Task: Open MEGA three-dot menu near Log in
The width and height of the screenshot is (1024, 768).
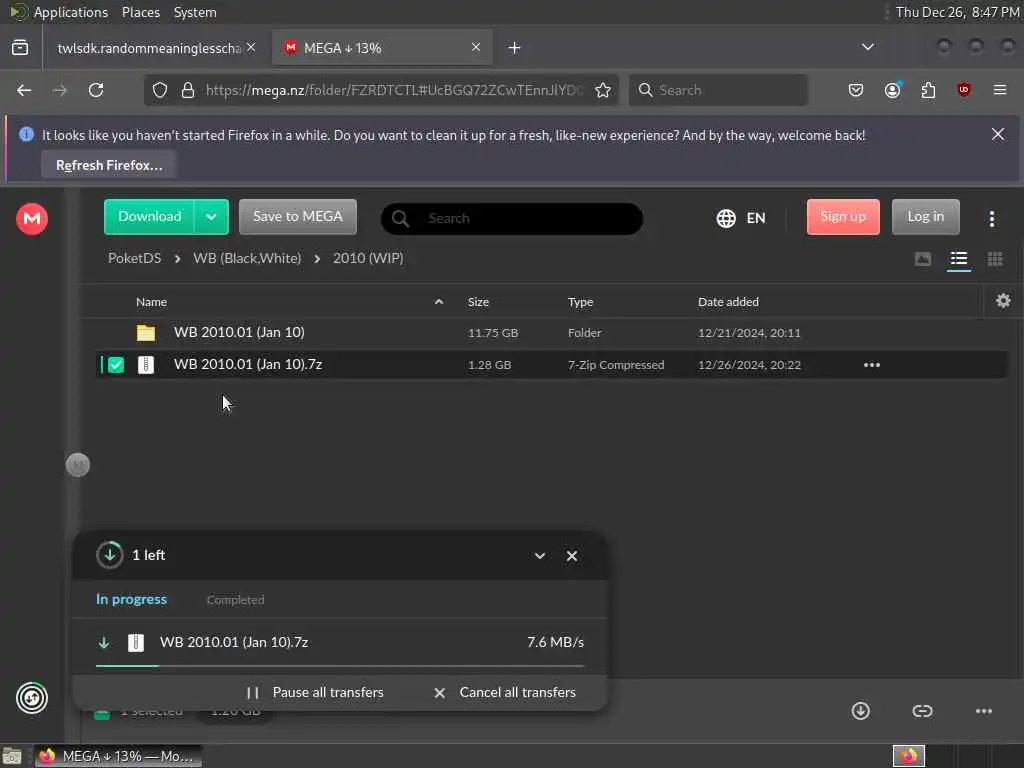Action: pos(991,219)
